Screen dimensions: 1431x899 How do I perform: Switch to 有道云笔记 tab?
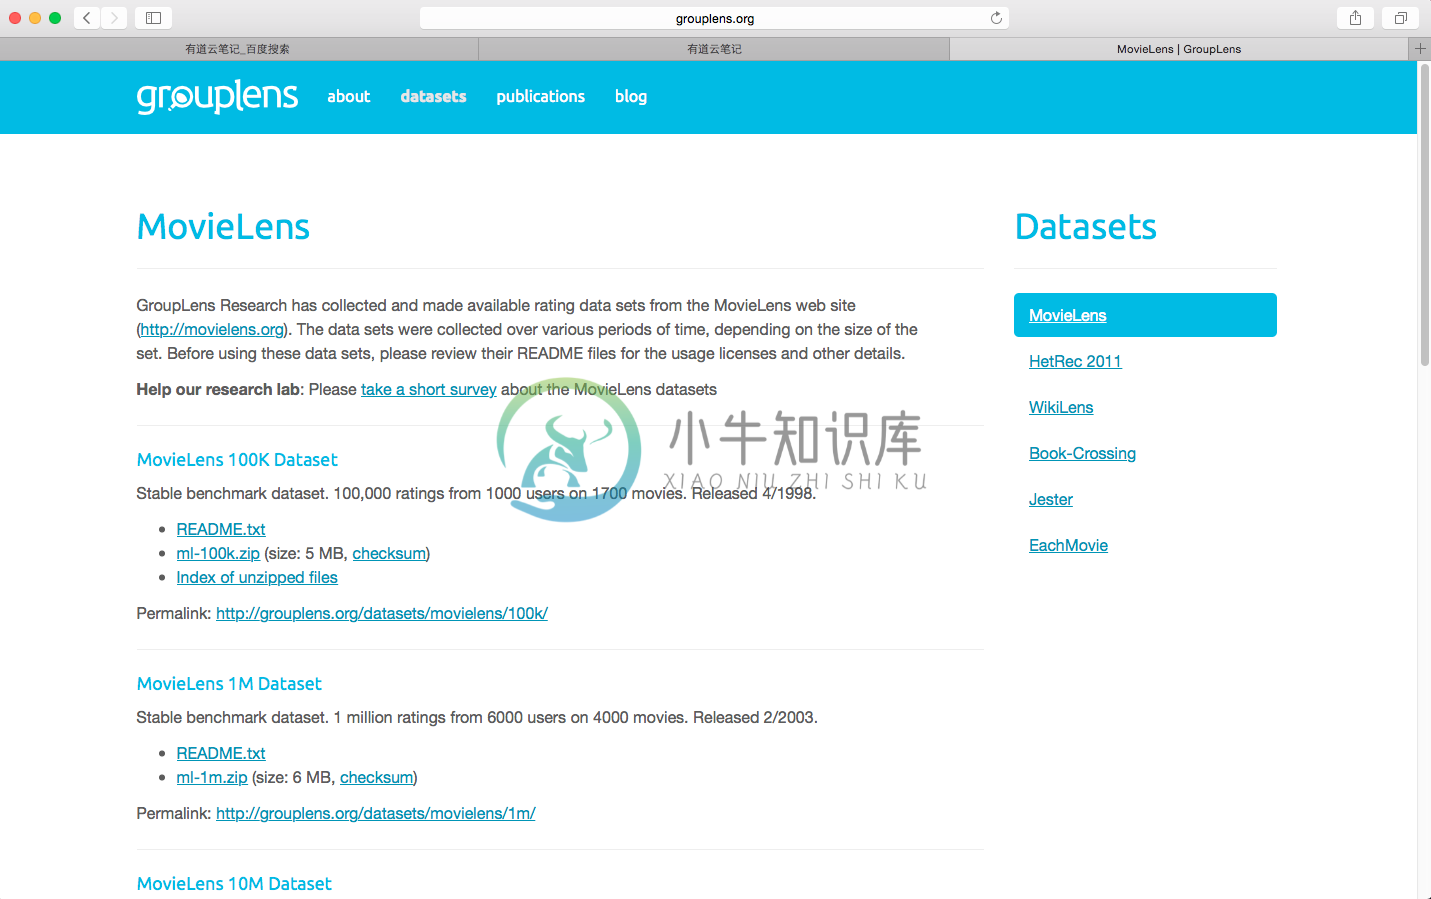click(714, 49)
